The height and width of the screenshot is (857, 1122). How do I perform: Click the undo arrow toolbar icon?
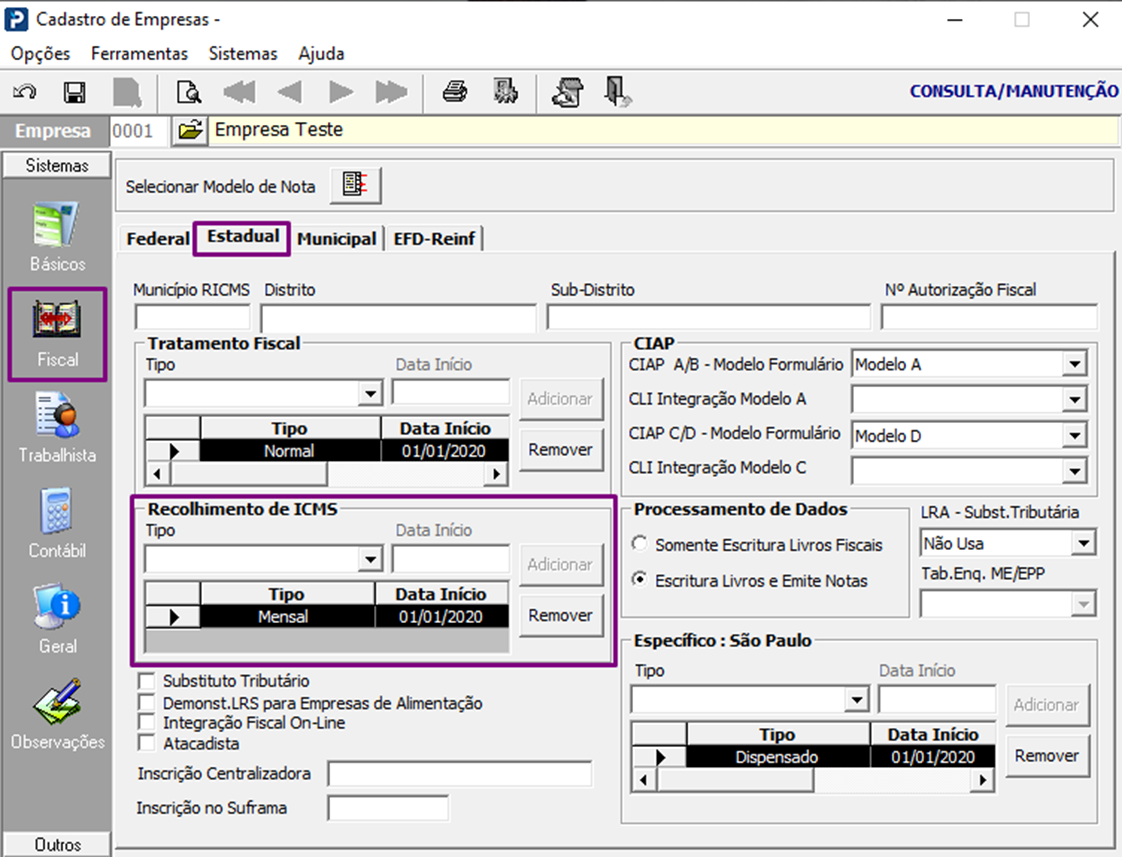[x=25, y=92]
